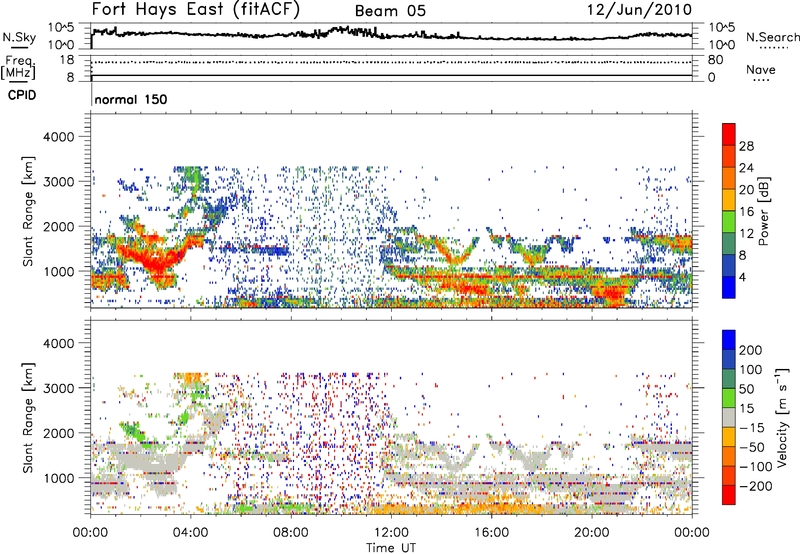The height and width of the screenshot is (554, 800).
Task: Click the 'N.Sky' legend label
Action: tap(19, 37)
